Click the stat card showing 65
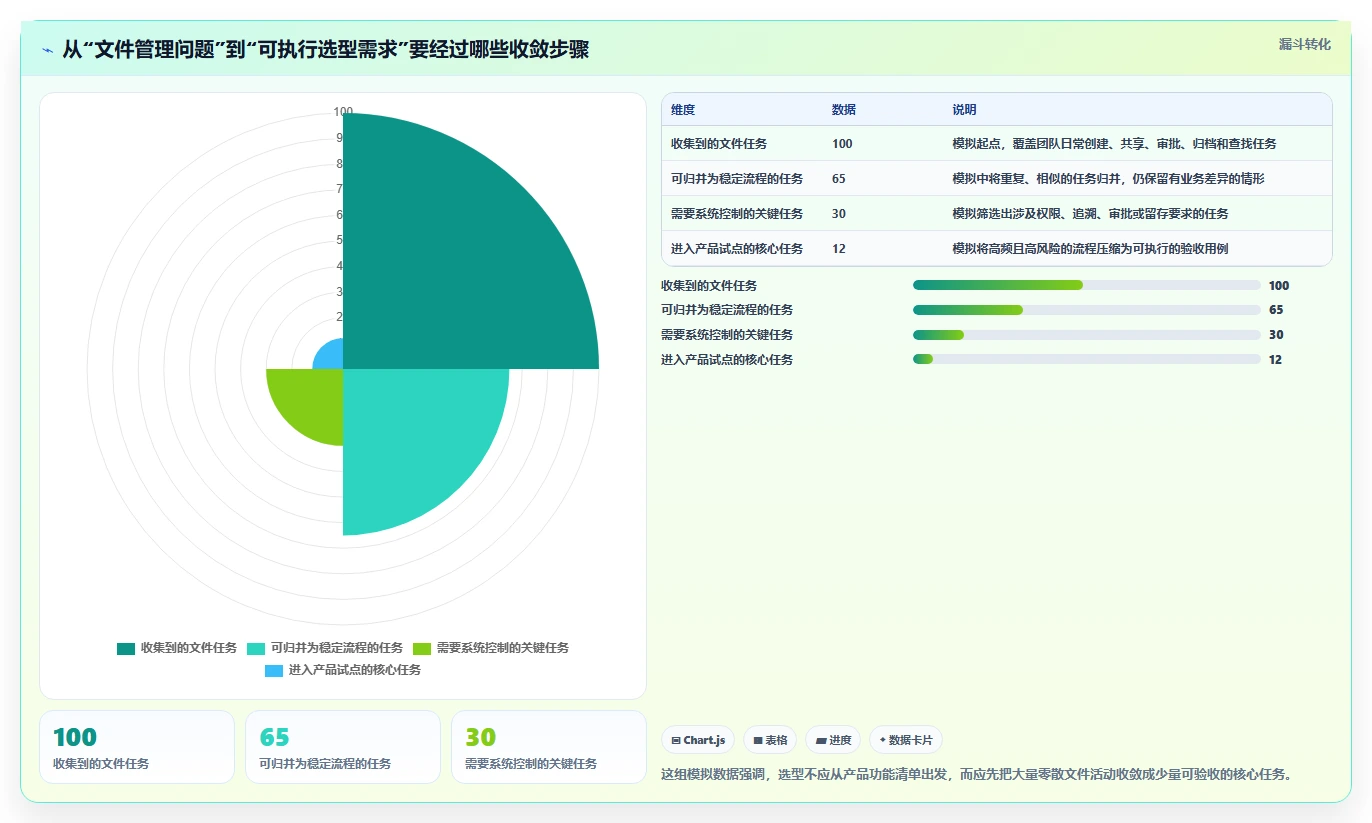 point(343,747)
